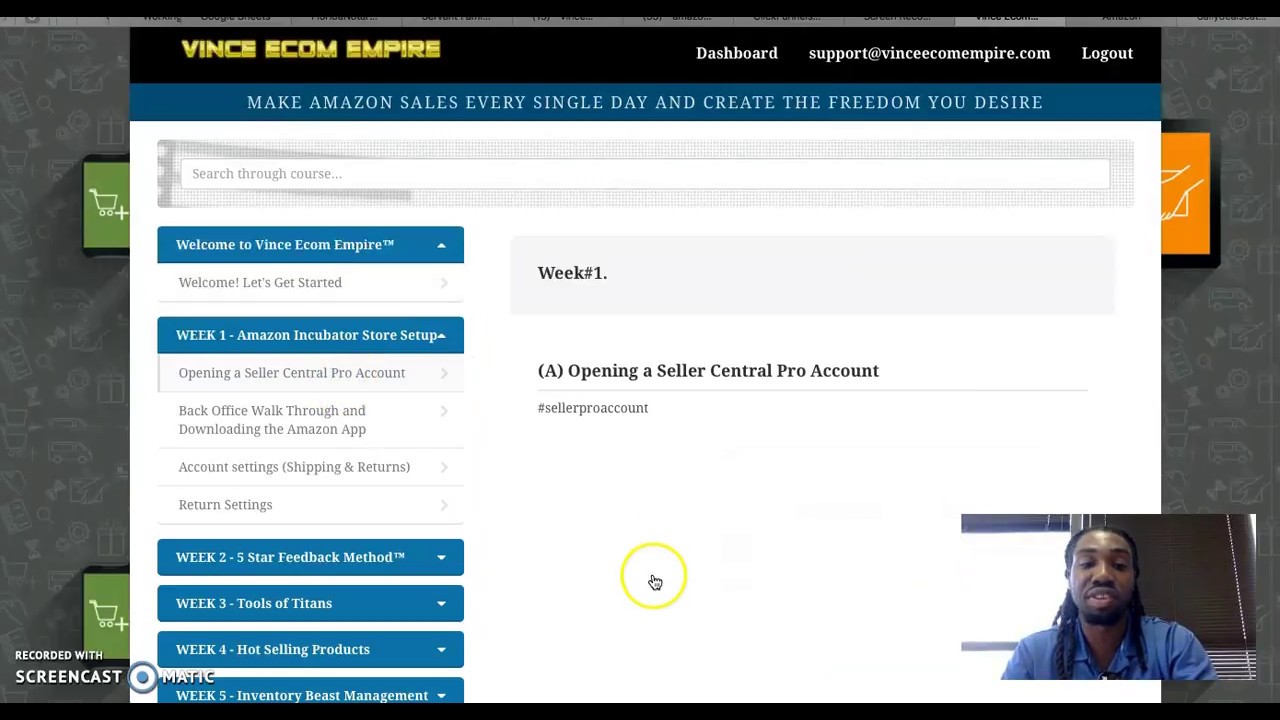Click the support@vinceecomempire.com email link
Image resolution: width=1280 pixels, height=720 pixels.
(929, 53)
